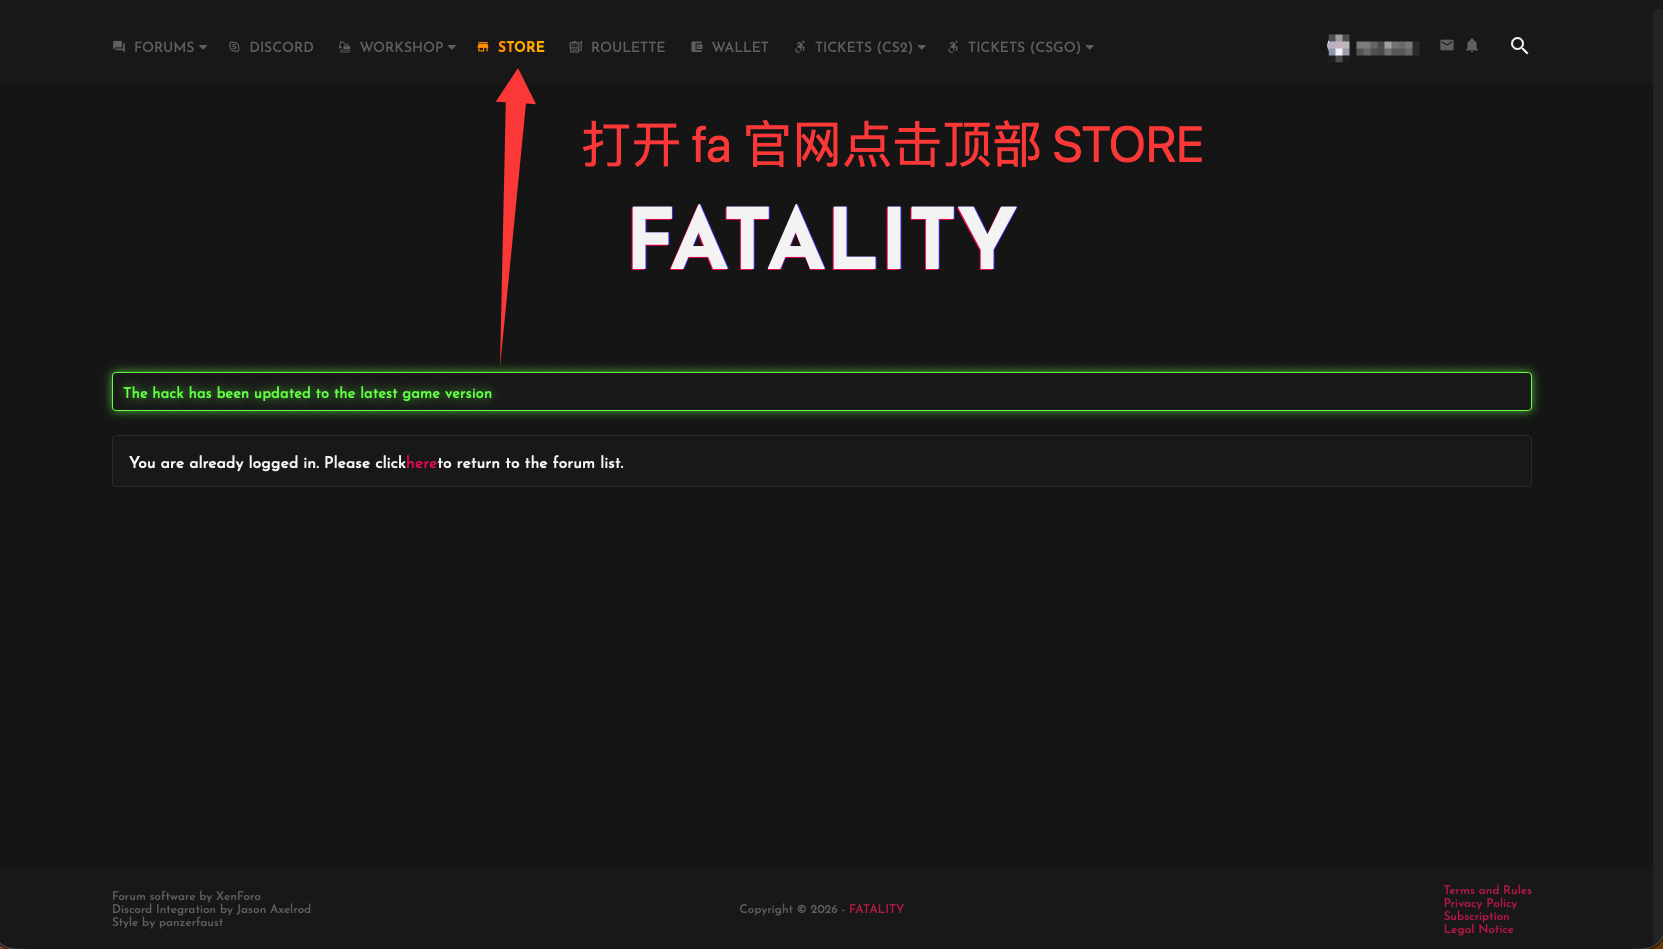Screen dimensions: 1663x949
Task: Click the Terms and Rules footer link
Action: coord(1487,890)
